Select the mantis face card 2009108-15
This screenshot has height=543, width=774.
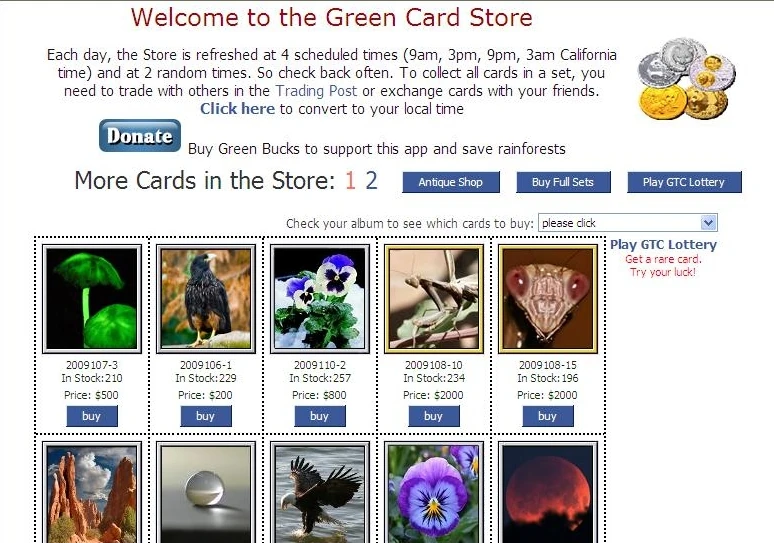coord(548,299)
